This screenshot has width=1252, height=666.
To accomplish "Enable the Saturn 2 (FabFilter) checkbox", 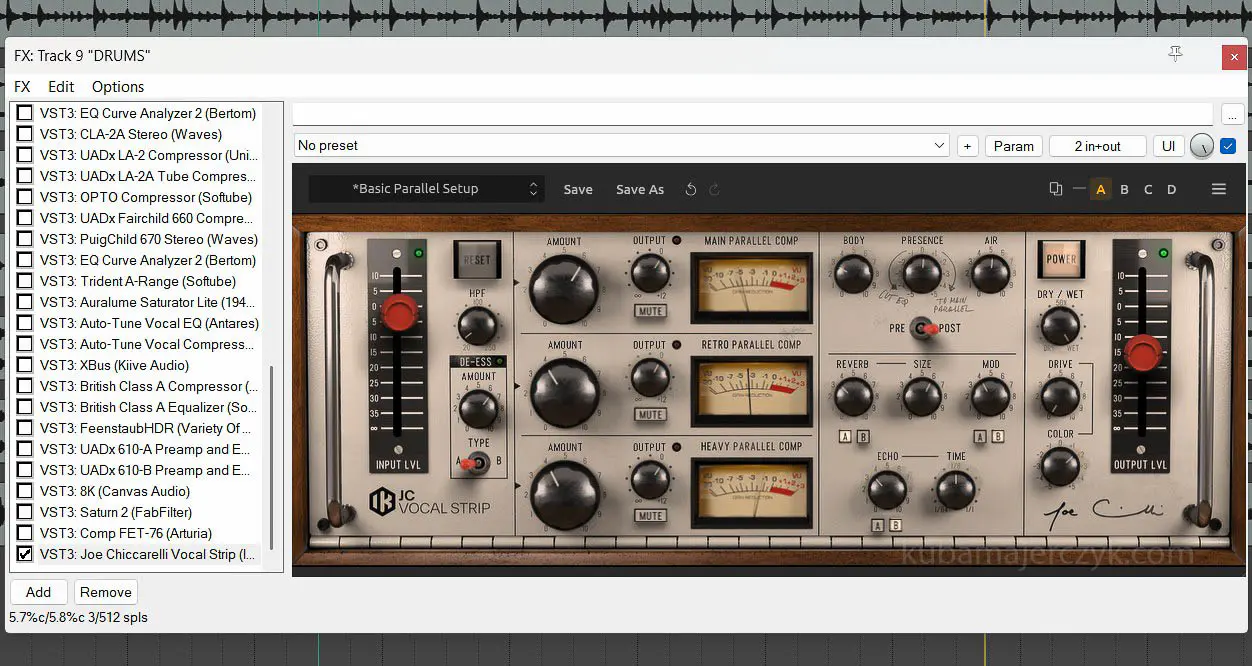I will click(x=25, y=512).
